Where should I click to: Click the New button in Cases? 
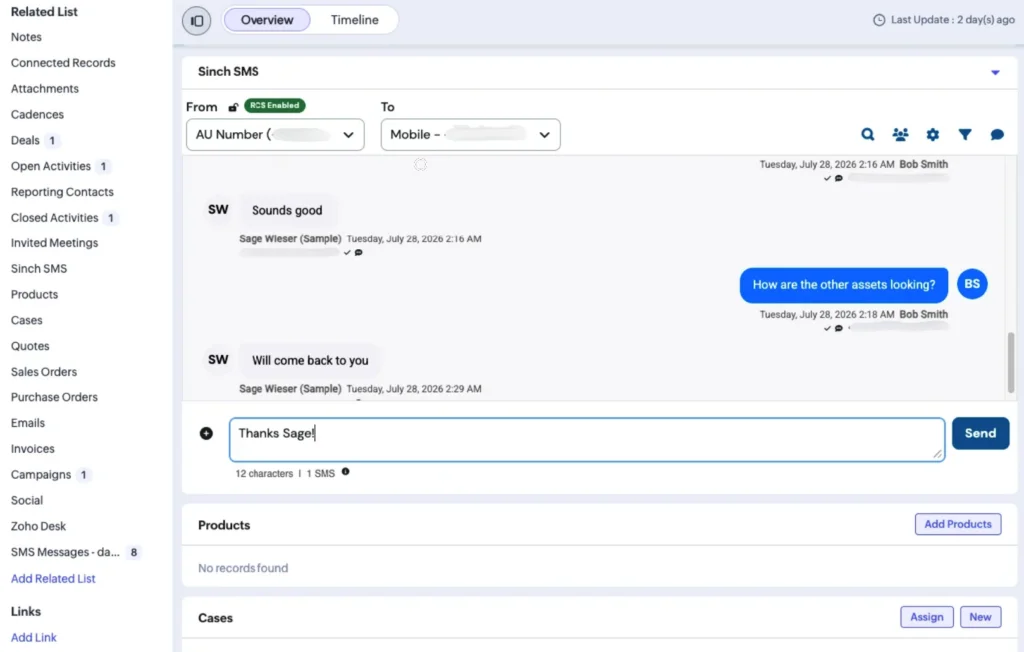click(980, 617)
